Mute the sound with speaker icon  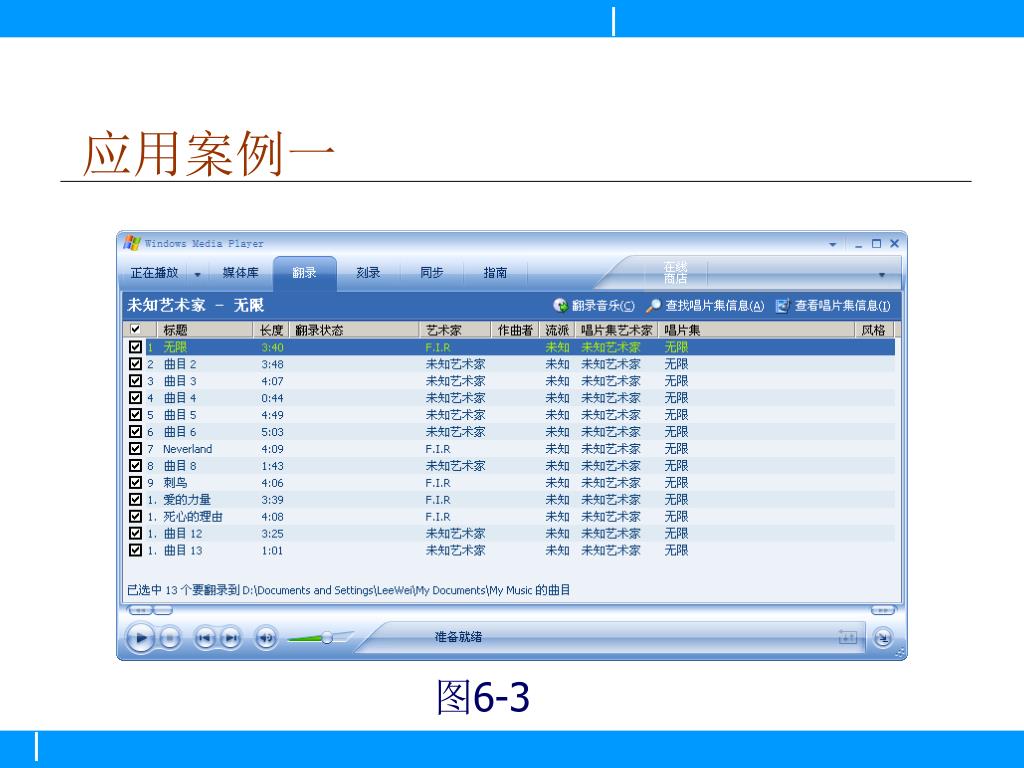[x=266, y=637]
